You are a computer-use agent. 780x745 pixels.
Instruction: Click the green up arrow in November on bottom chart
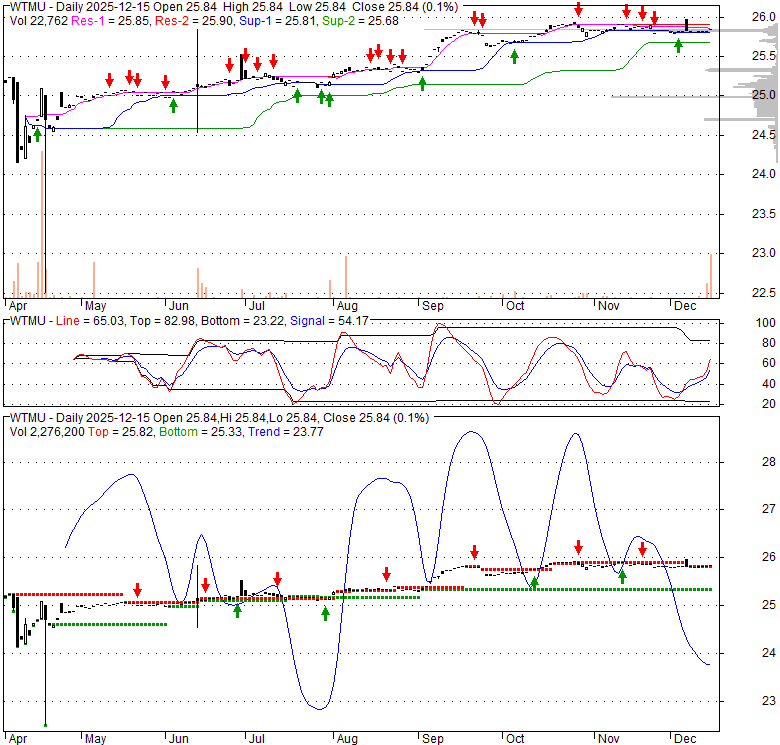tap(621, 576)
